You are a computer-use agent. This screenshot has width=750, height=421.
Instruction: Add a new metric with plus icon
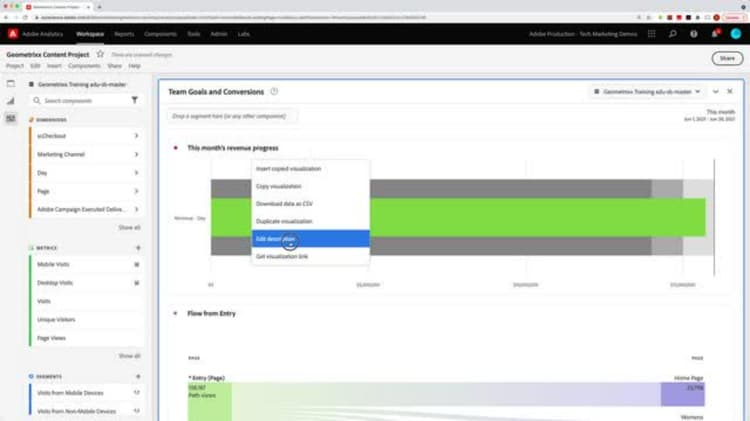tap(138, 248)
